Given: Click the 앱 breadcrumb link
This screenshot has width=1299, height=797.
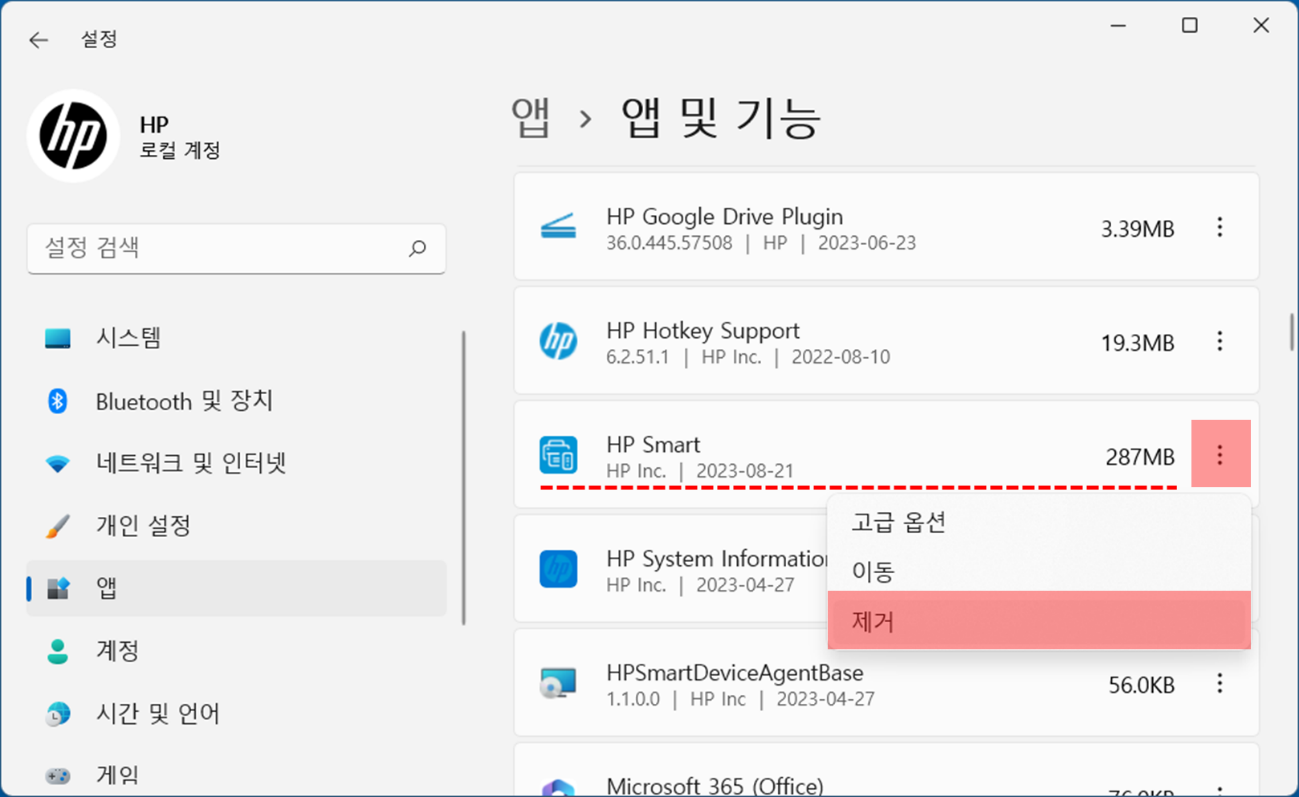Looking at the screenshot, I should (531, 119).
